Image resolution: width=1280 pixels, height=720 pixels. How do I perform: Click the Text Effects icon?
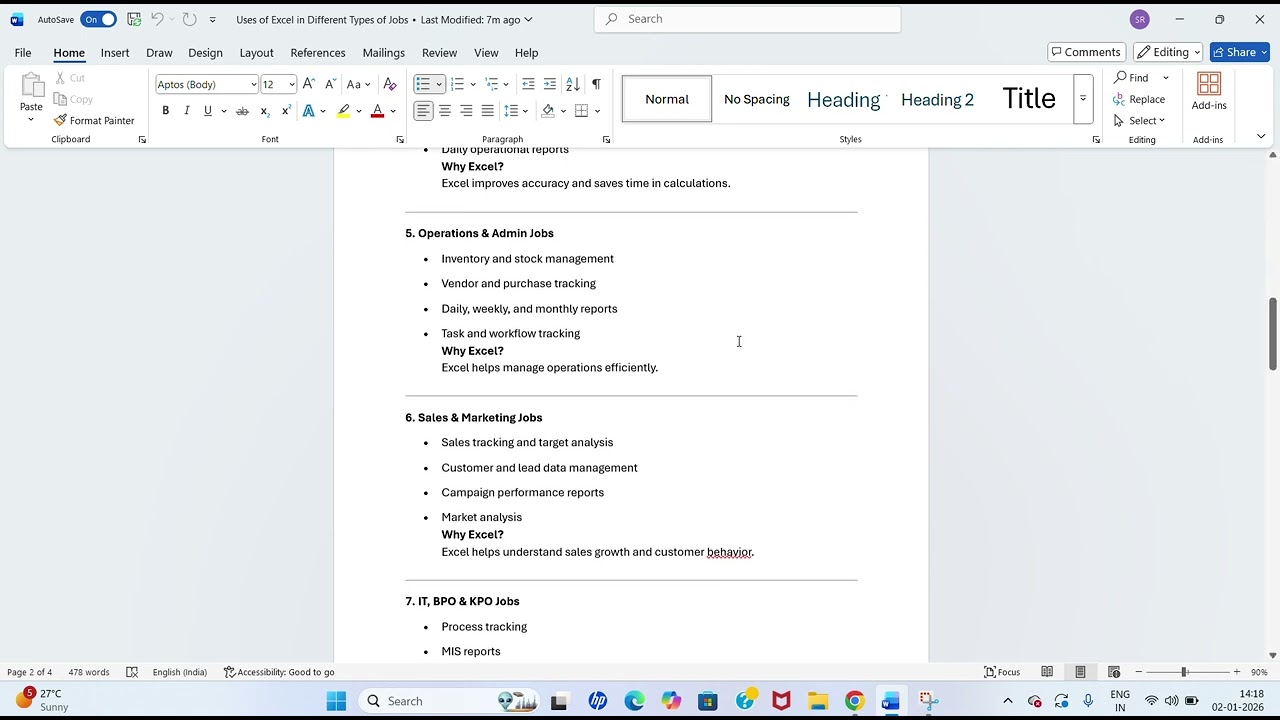point(309,111)
